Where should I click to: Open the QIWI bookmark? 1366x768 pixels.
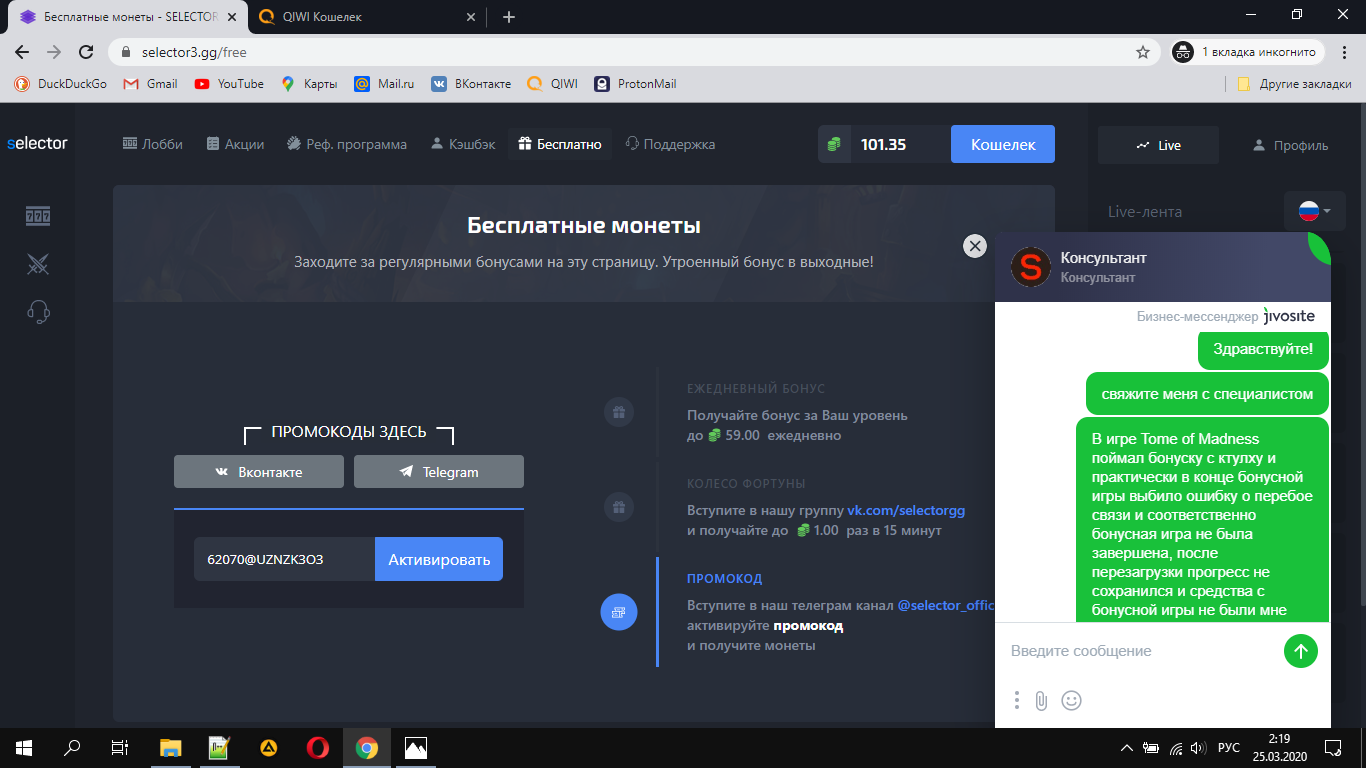pos(553,84)
